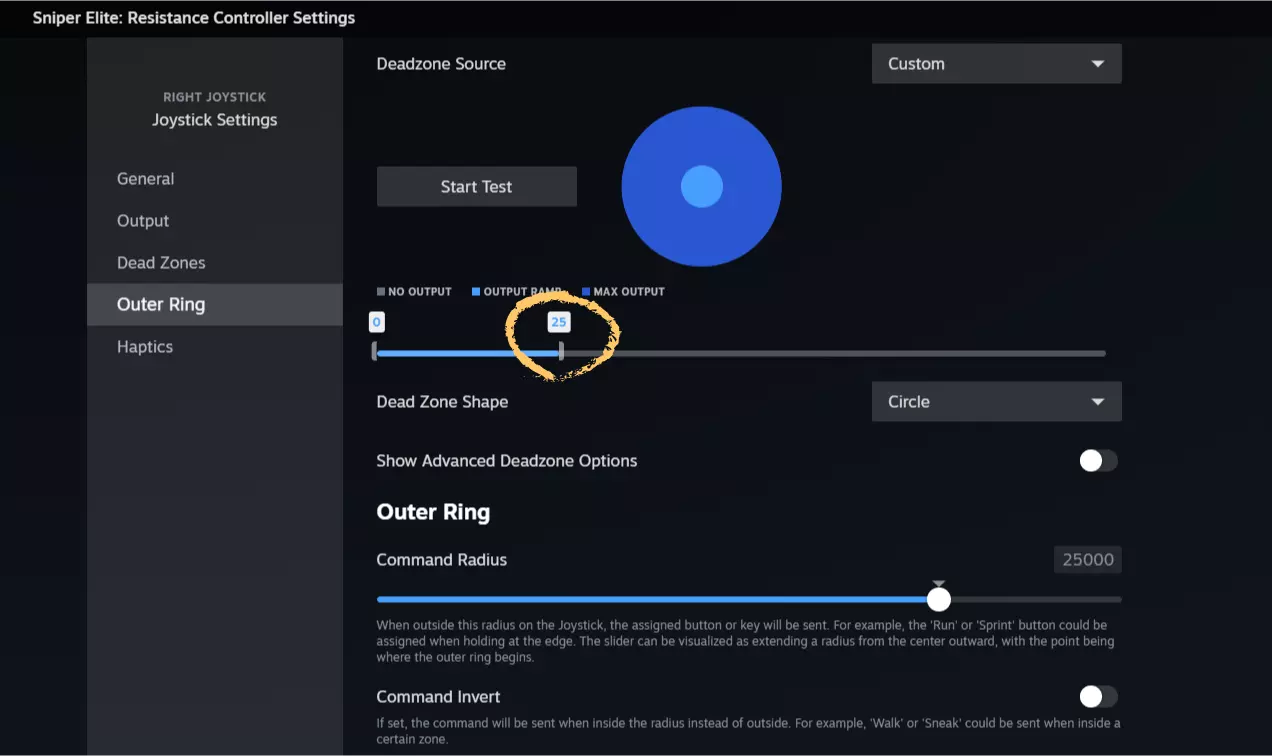
Task: Click the Joystick Settings sidebar title
Action: (x=214, y=120)
